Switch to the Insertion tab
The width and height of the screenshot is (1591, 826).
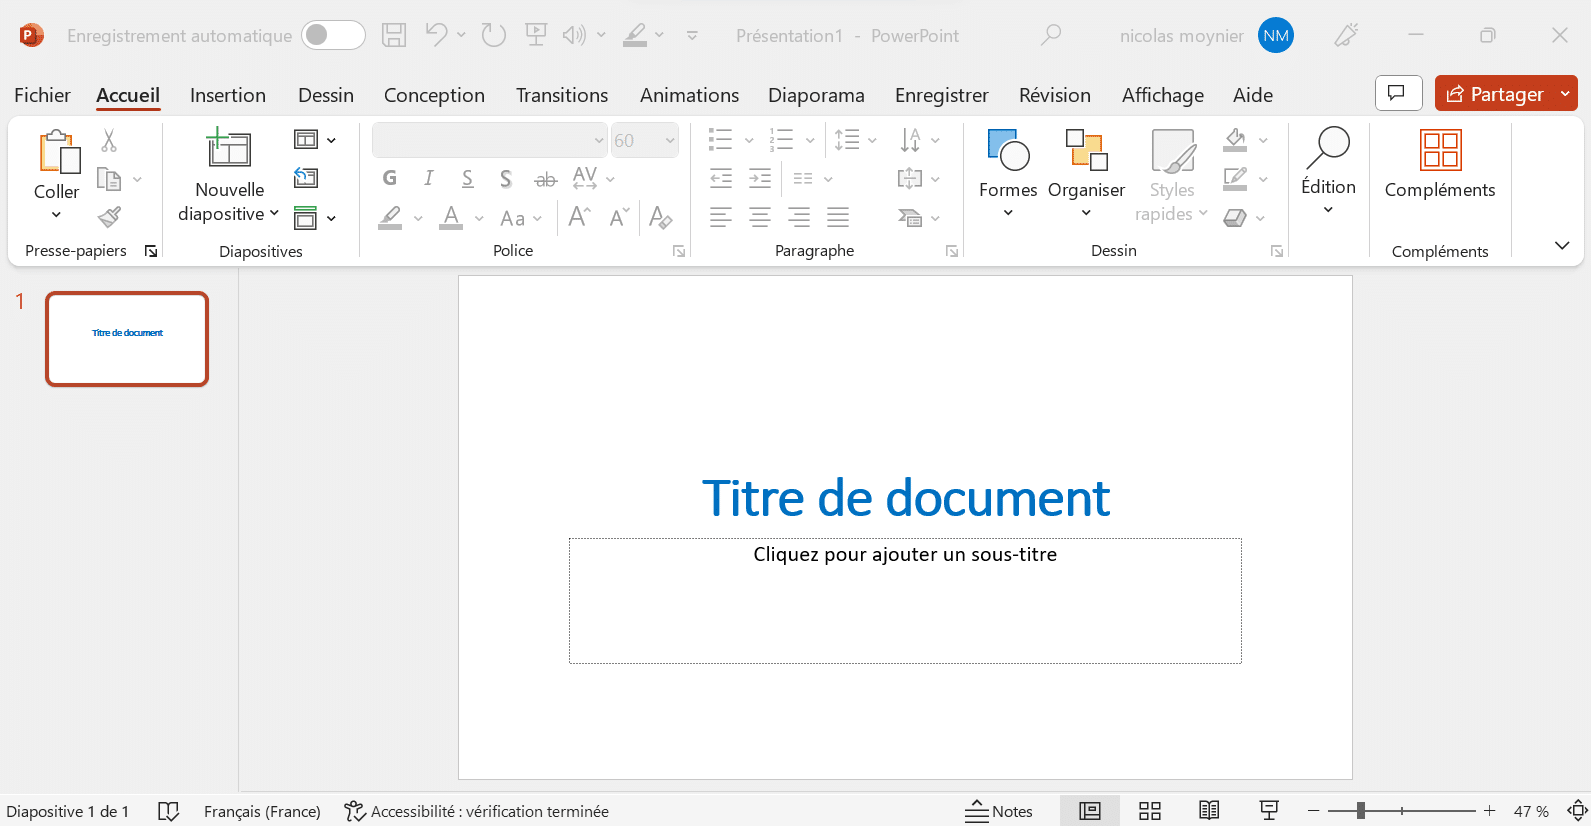pyautogui.click(x=228, y=95)
